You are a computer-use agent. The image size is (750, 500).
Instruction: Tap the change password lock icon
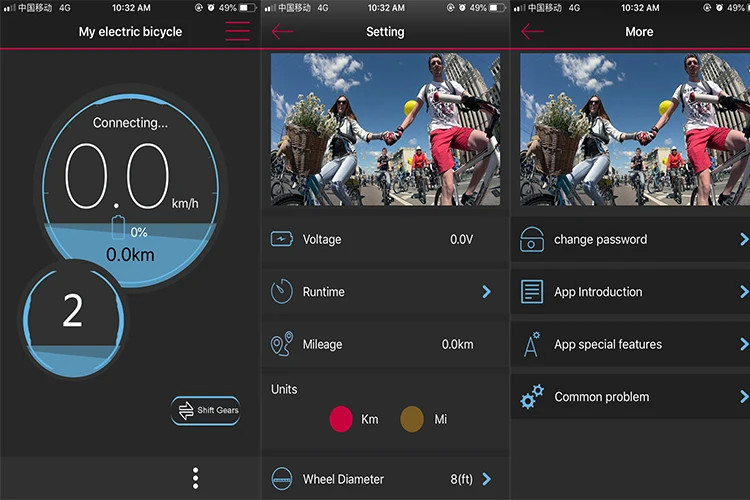point(531,239)
